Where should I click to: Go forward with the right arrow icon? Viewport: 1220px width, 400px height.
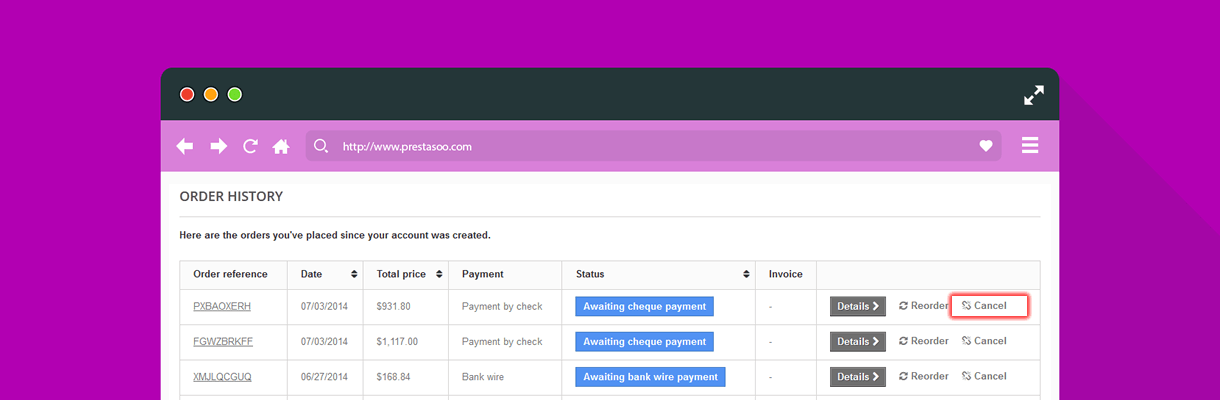point(218,146)
